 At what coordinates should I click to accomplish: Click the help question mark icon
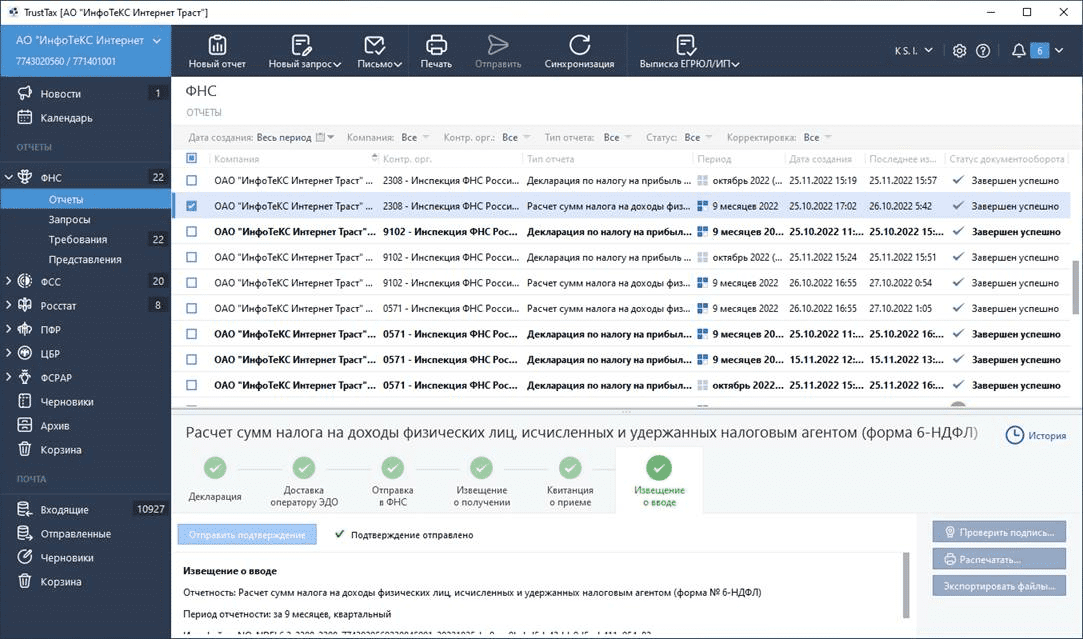pos(983,51)
